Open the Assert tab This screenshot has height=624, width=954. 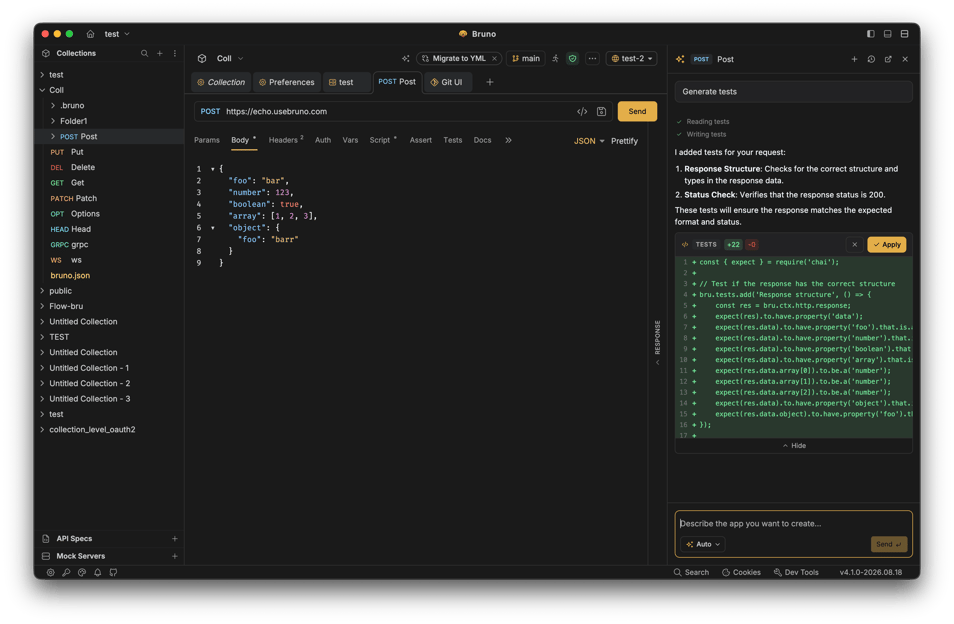(x=420, y=140)
